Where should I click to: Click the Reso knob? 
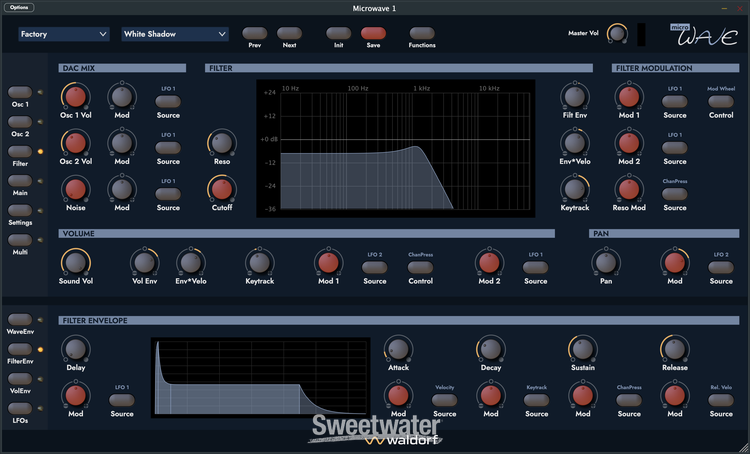click(x=222, y=143)
